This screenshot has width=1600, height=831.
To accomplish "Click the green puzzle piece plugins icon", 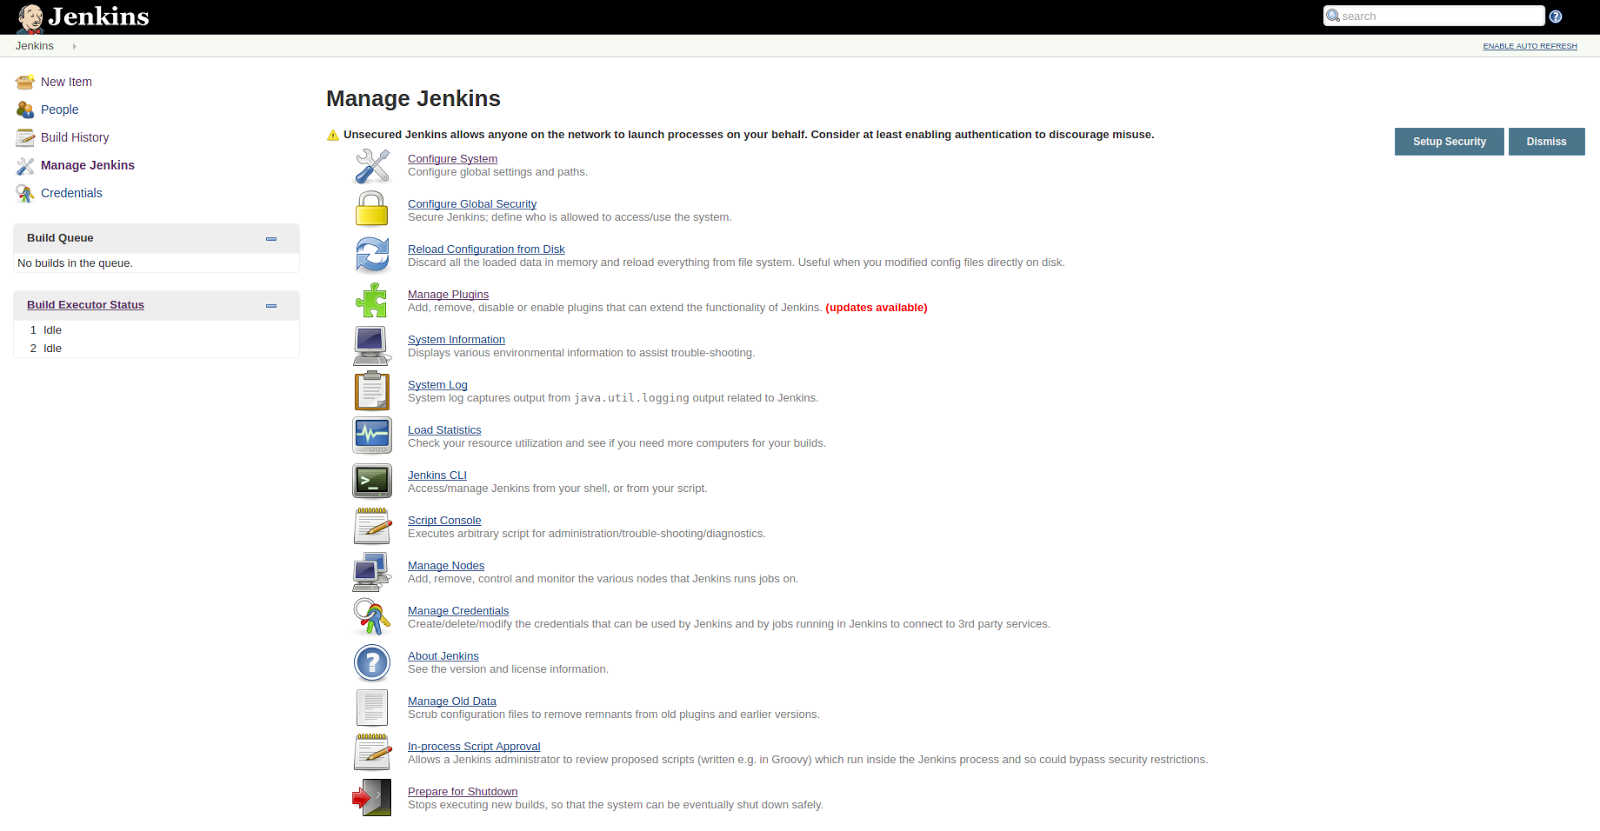I will point(372,300).
